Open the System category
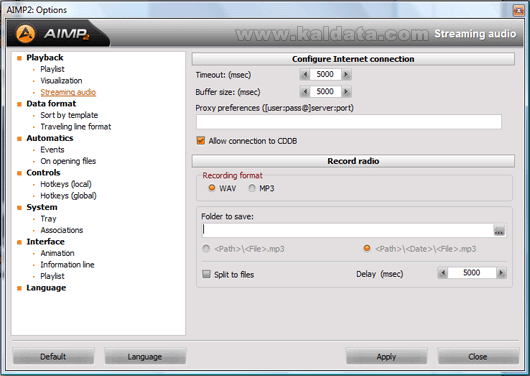 (42, 207)
